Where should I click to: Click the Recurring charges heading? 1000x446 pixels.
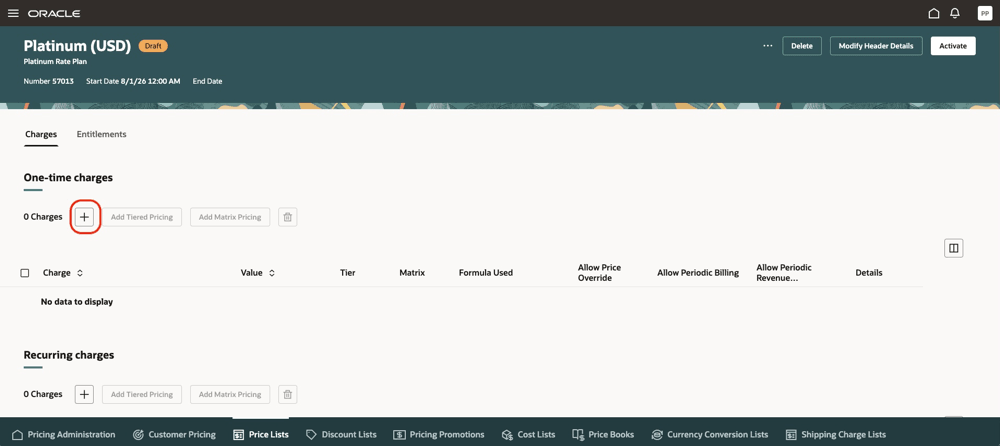click(x=69, y=355)
